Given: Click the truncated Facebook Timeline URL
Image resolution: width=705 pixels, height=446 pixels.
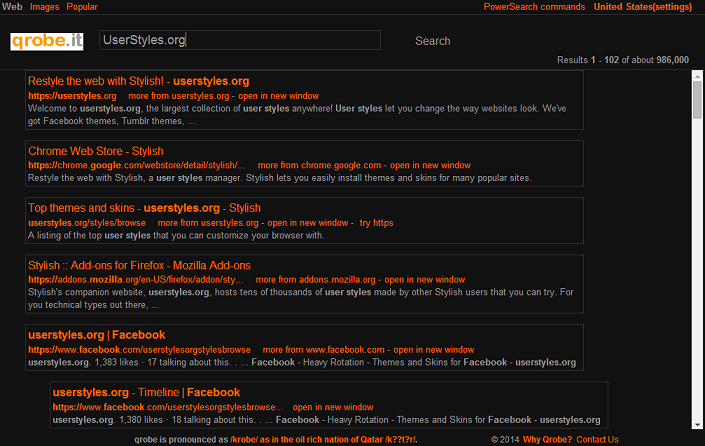Looking at the screenshot, I should coord(168,407).
